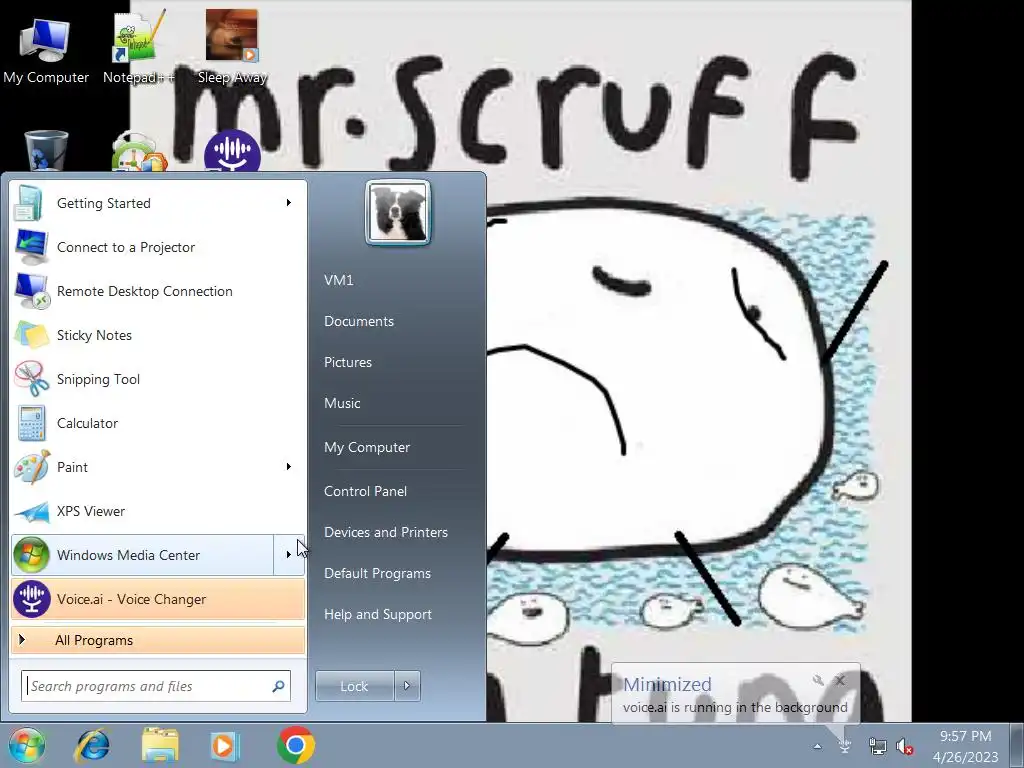Image resolution: width=1024 pixels, height=768 pixels.
Task: Show All Programs list
Action: tap(158, 640)
